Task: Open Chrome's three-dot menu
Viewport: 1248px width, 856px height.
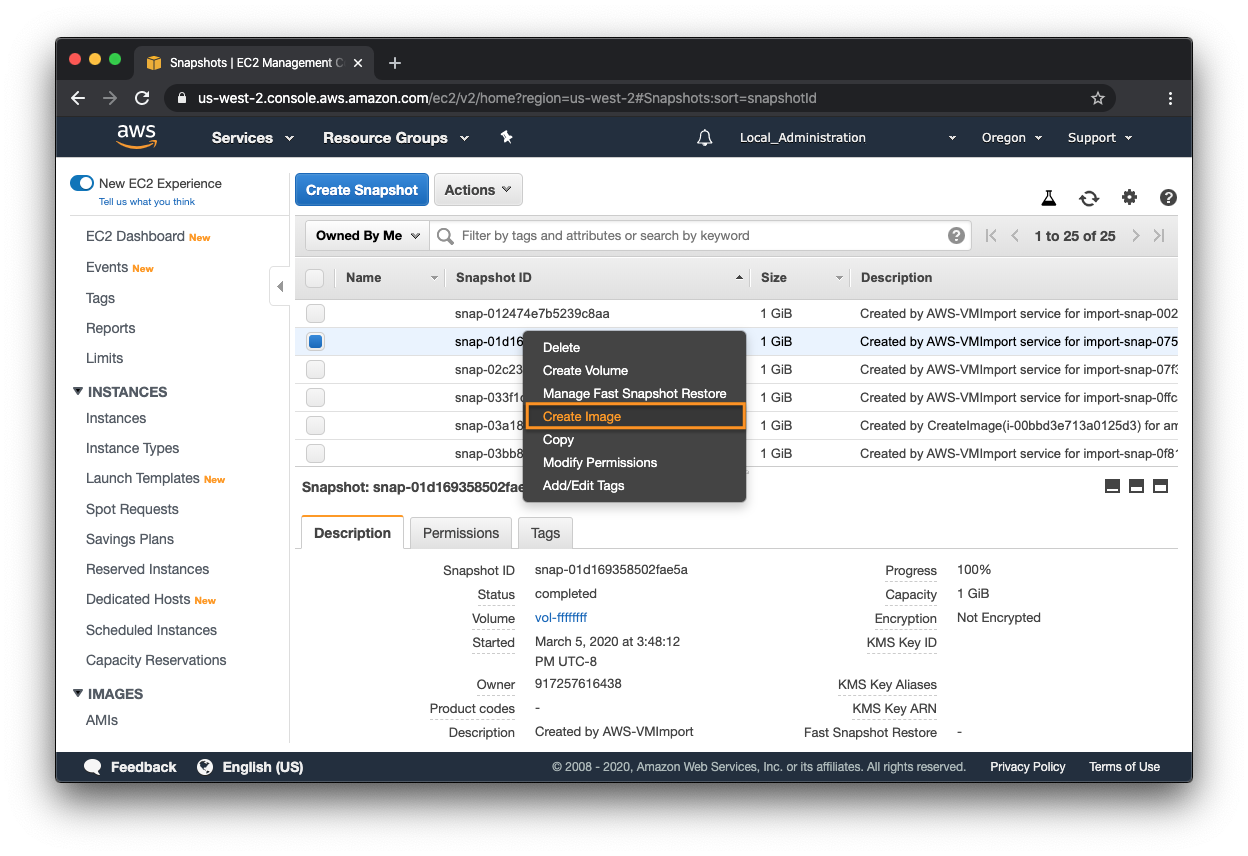Action: pos(1170,98)
